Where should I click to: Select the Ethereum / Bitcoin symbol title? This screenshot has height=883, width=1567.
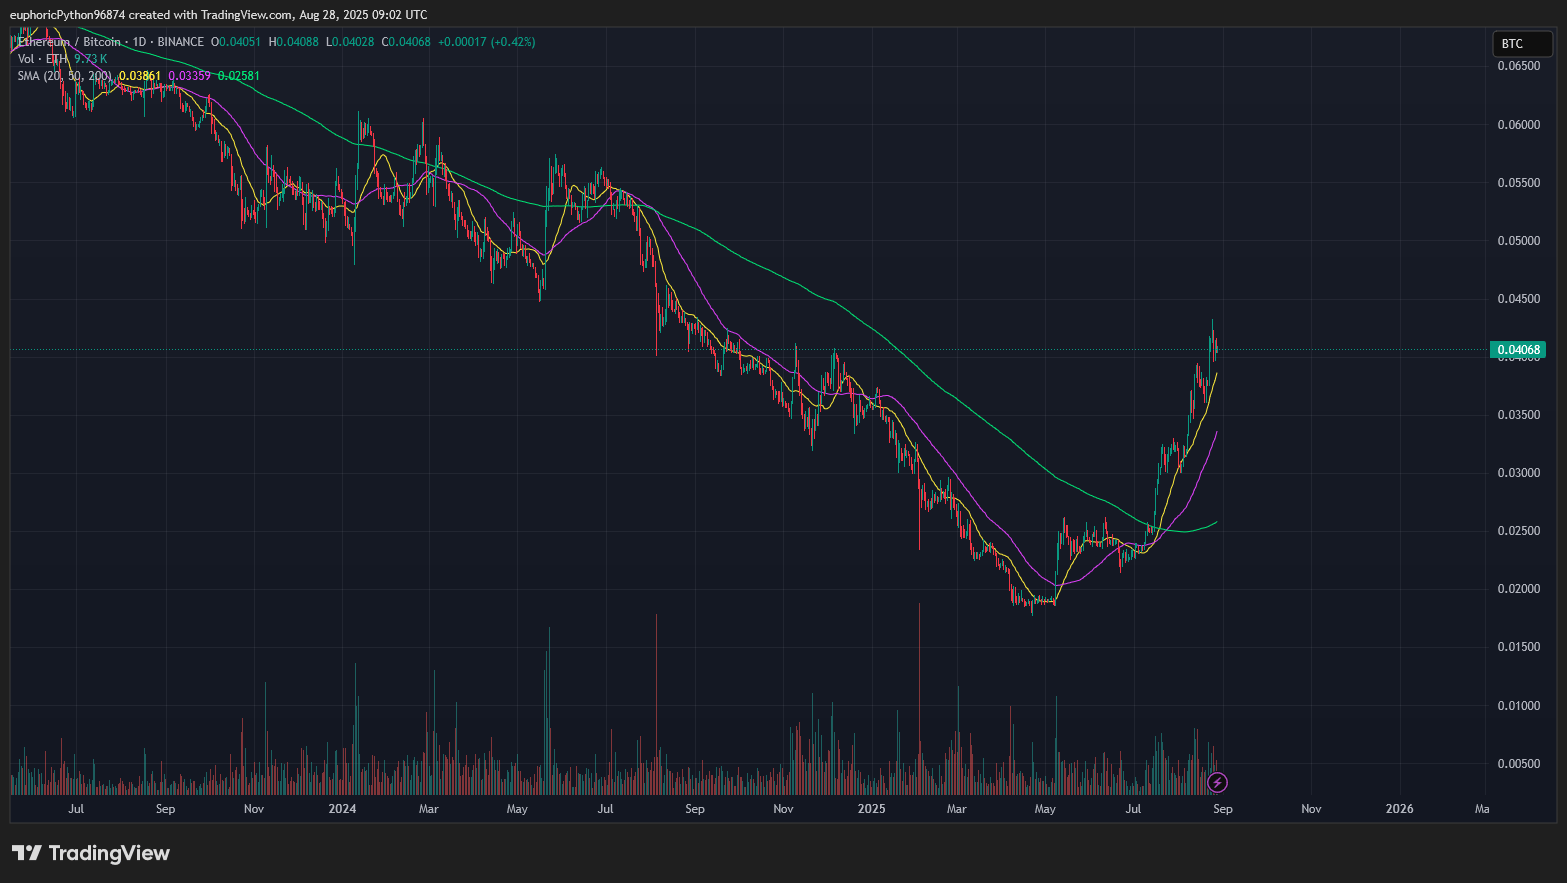coord(68,42)
